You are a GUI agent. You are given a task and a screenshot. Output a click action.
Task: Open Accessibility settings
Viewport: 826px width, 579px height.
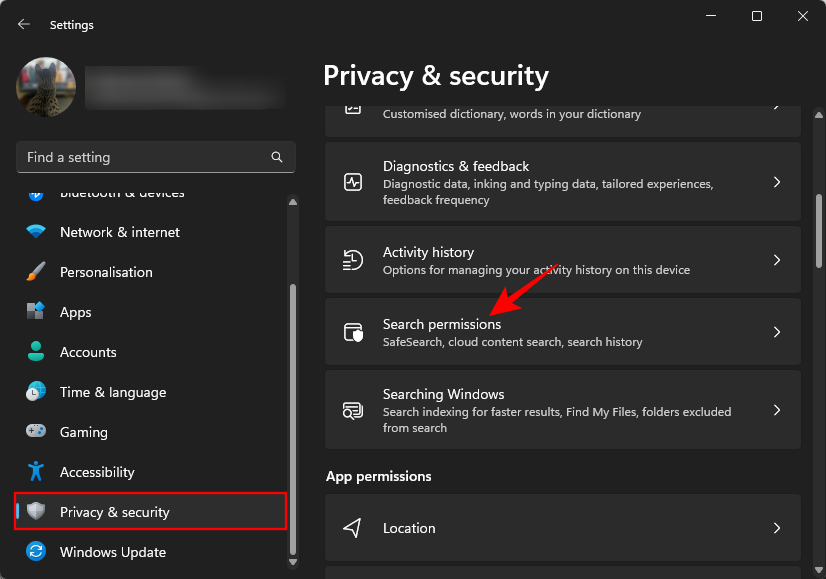tap(151, 473)
